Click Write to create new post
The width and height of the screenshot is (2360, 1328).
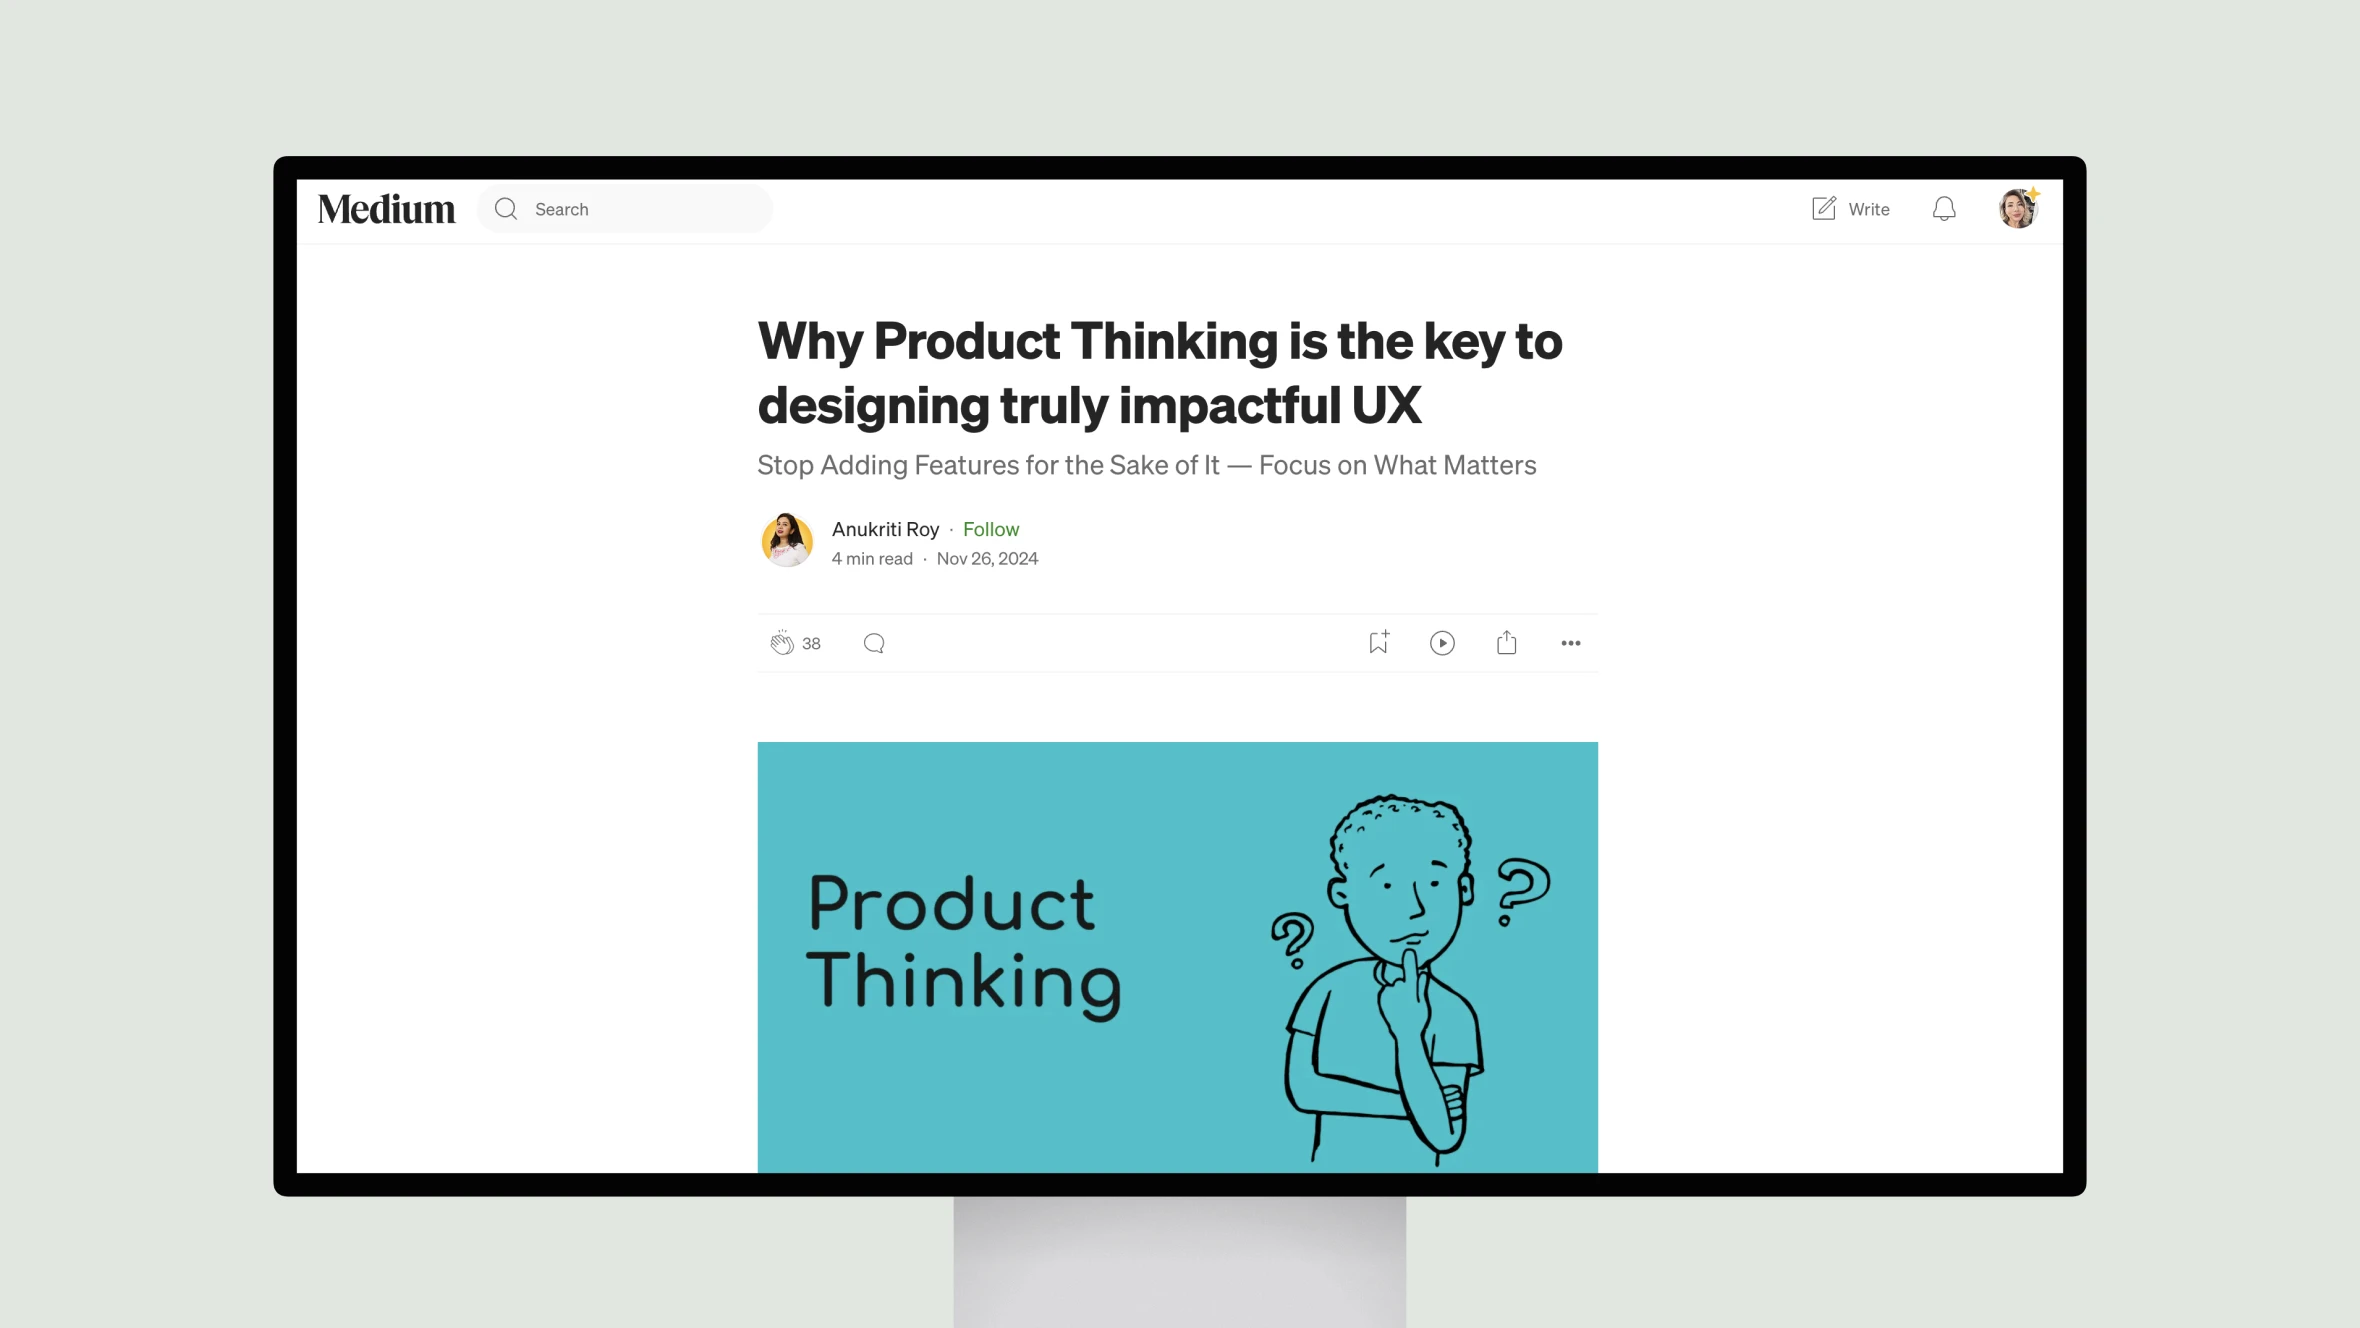pos(1851,208)
